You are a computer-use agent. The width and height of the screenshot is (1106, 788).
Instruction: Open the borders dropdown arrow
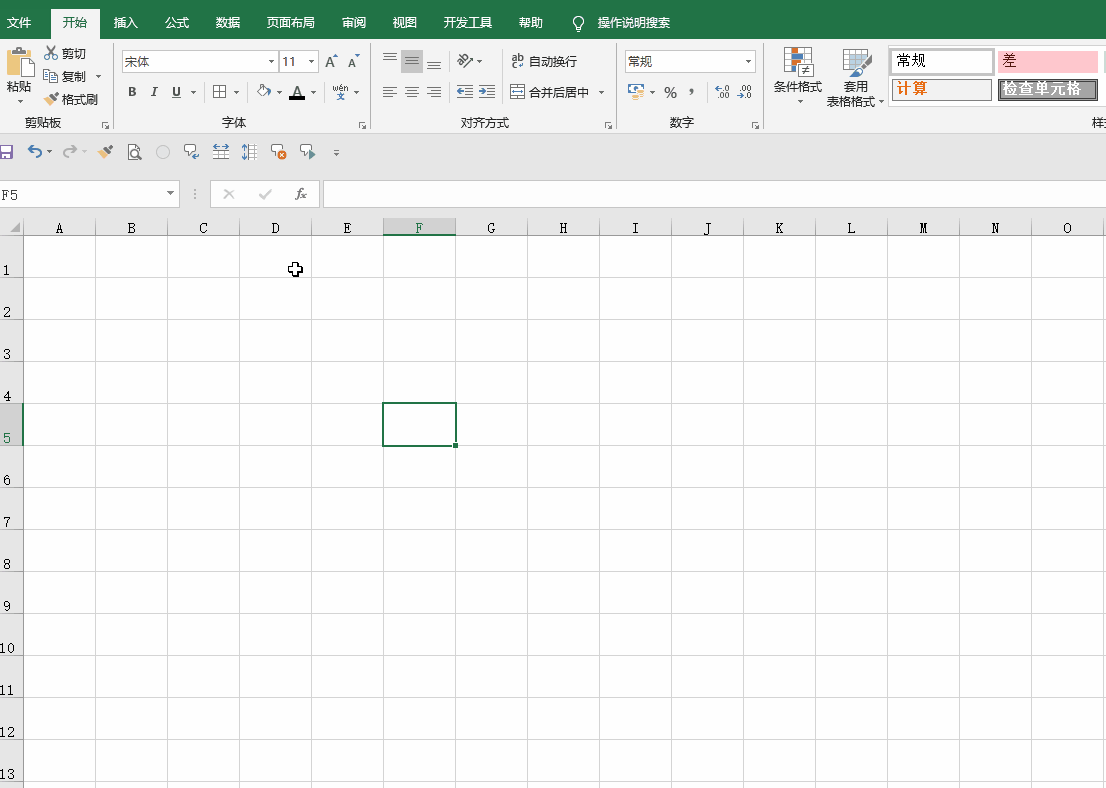pyautogui.click(x=236, y=92)
